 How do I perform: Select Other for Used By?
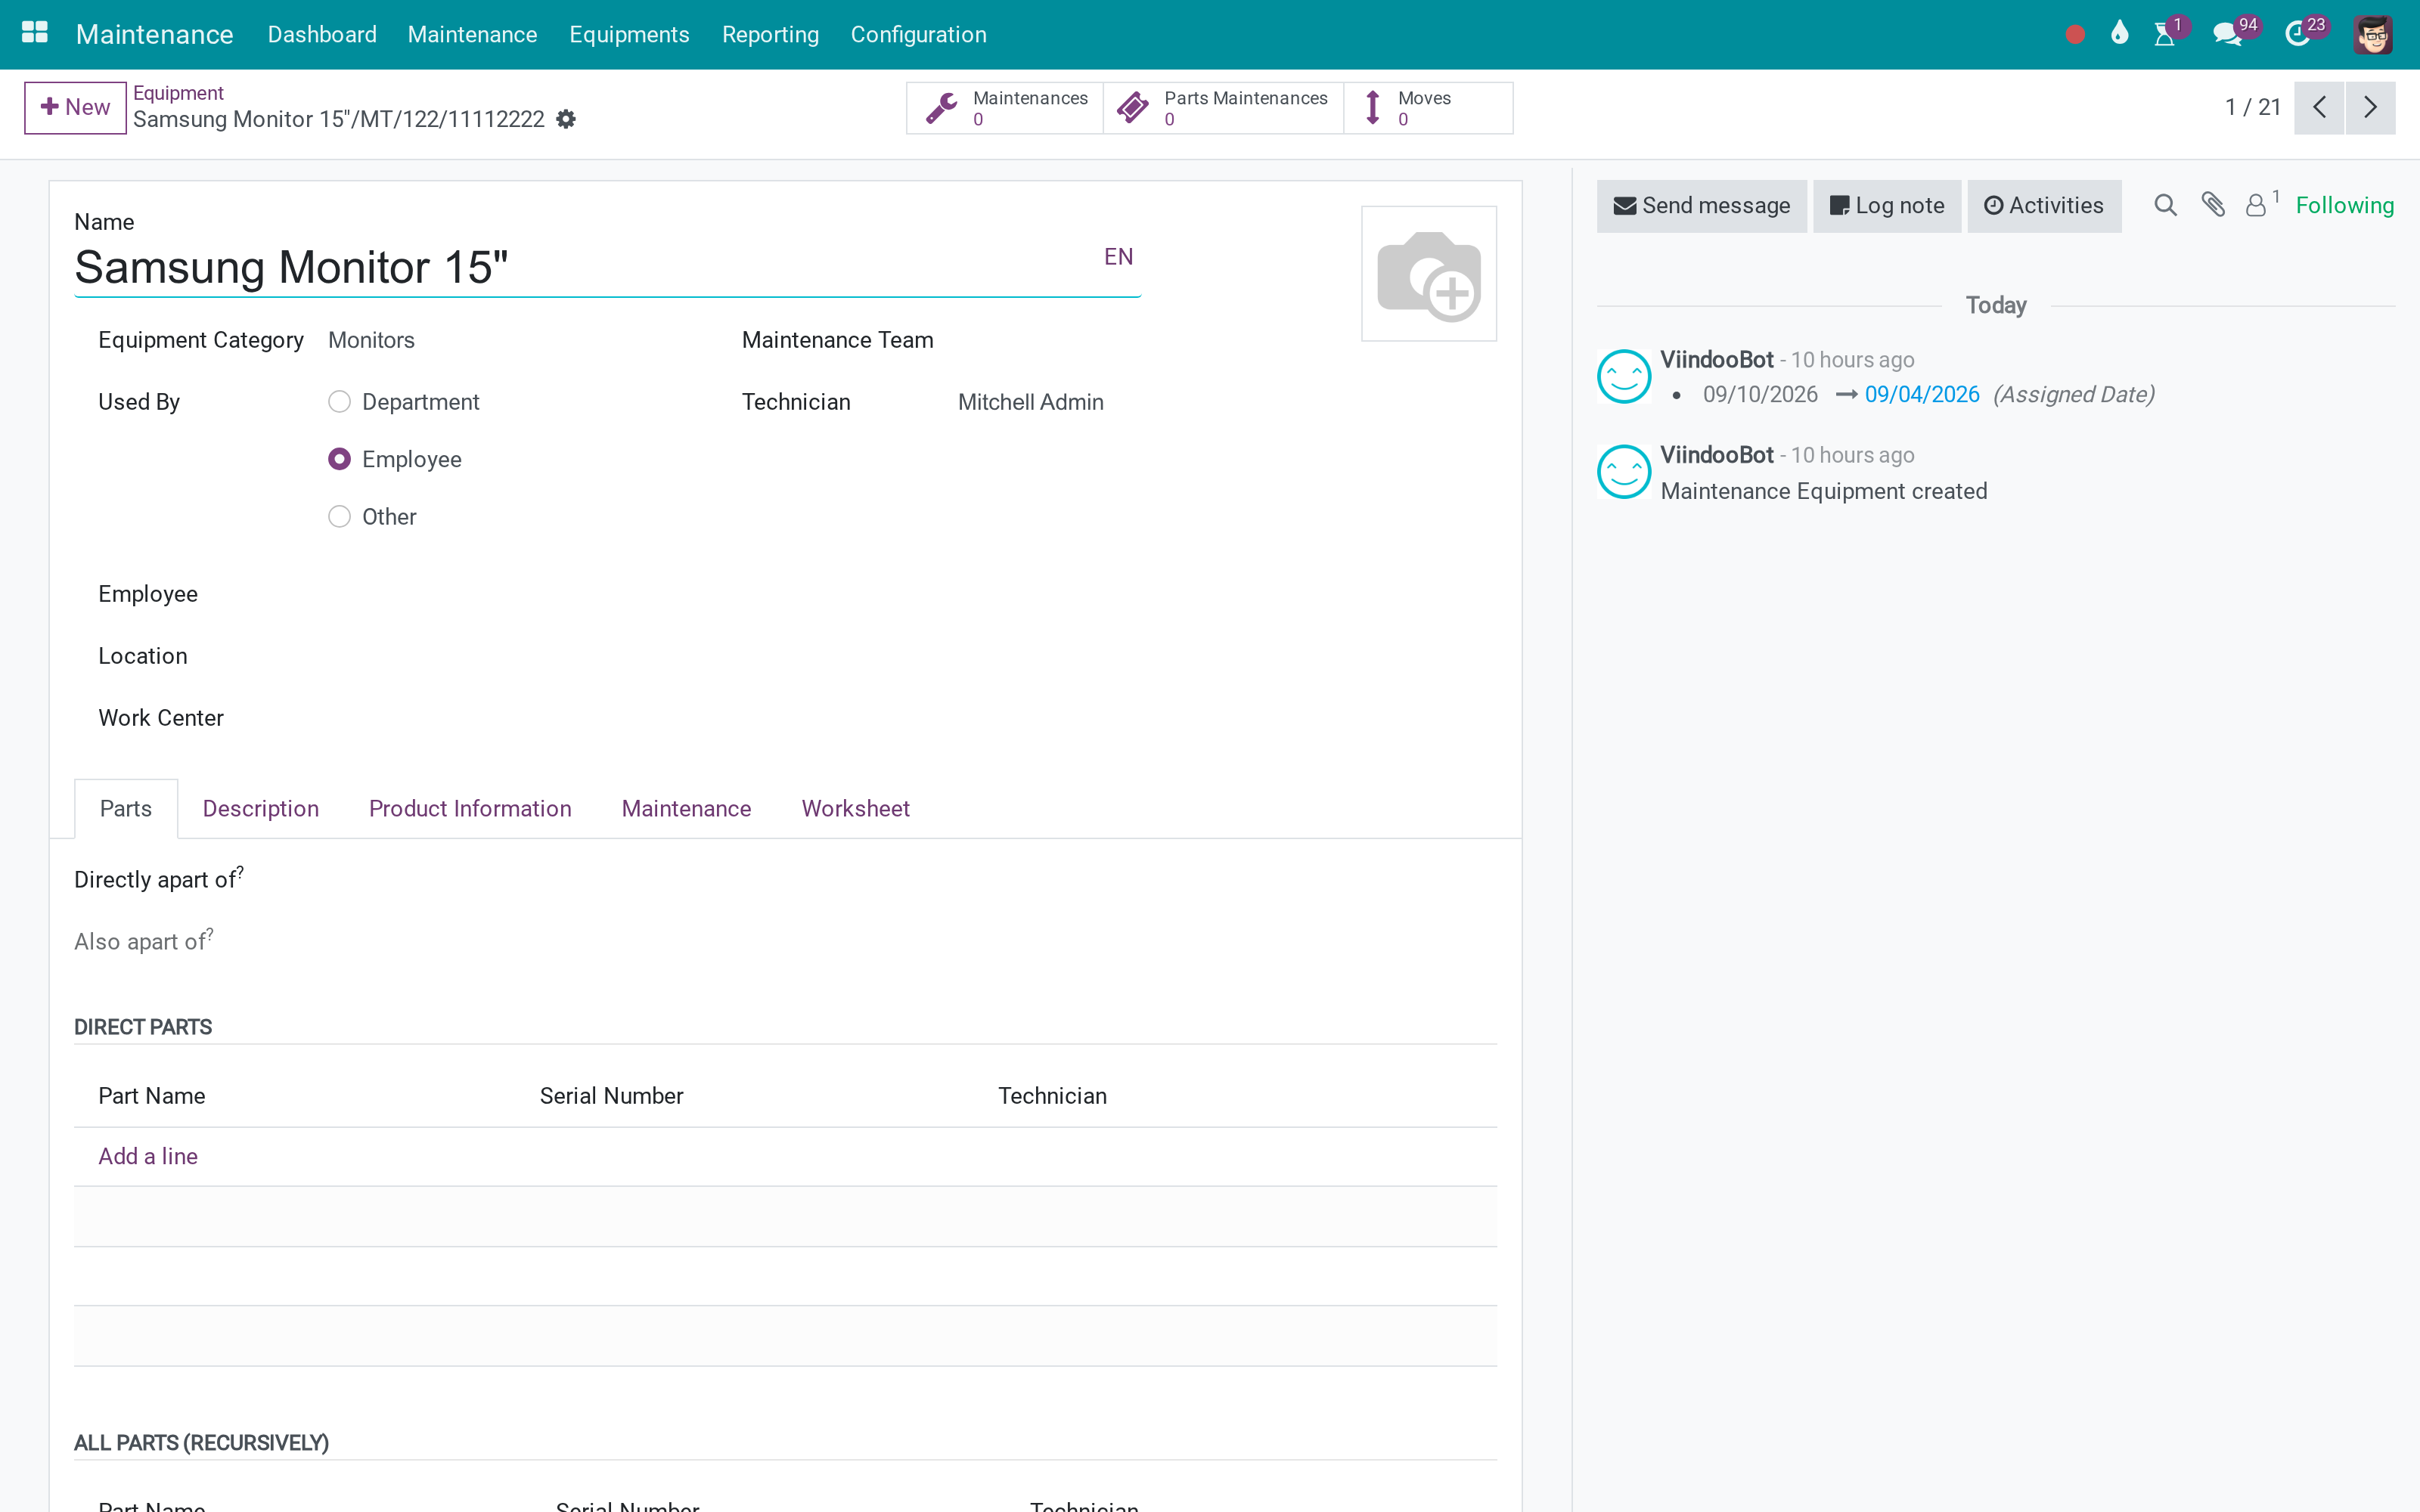tap(340, 517)
